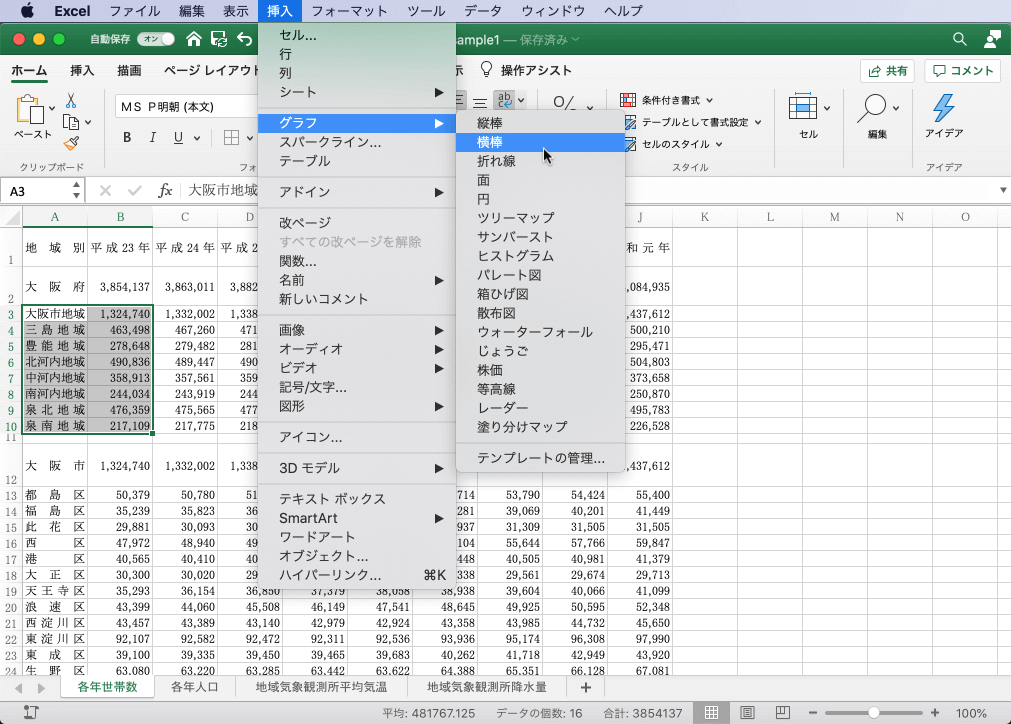Viewport: 1011px width, 724px height.
Task: Click the Cut scissors icon
Action: point(71,101)
